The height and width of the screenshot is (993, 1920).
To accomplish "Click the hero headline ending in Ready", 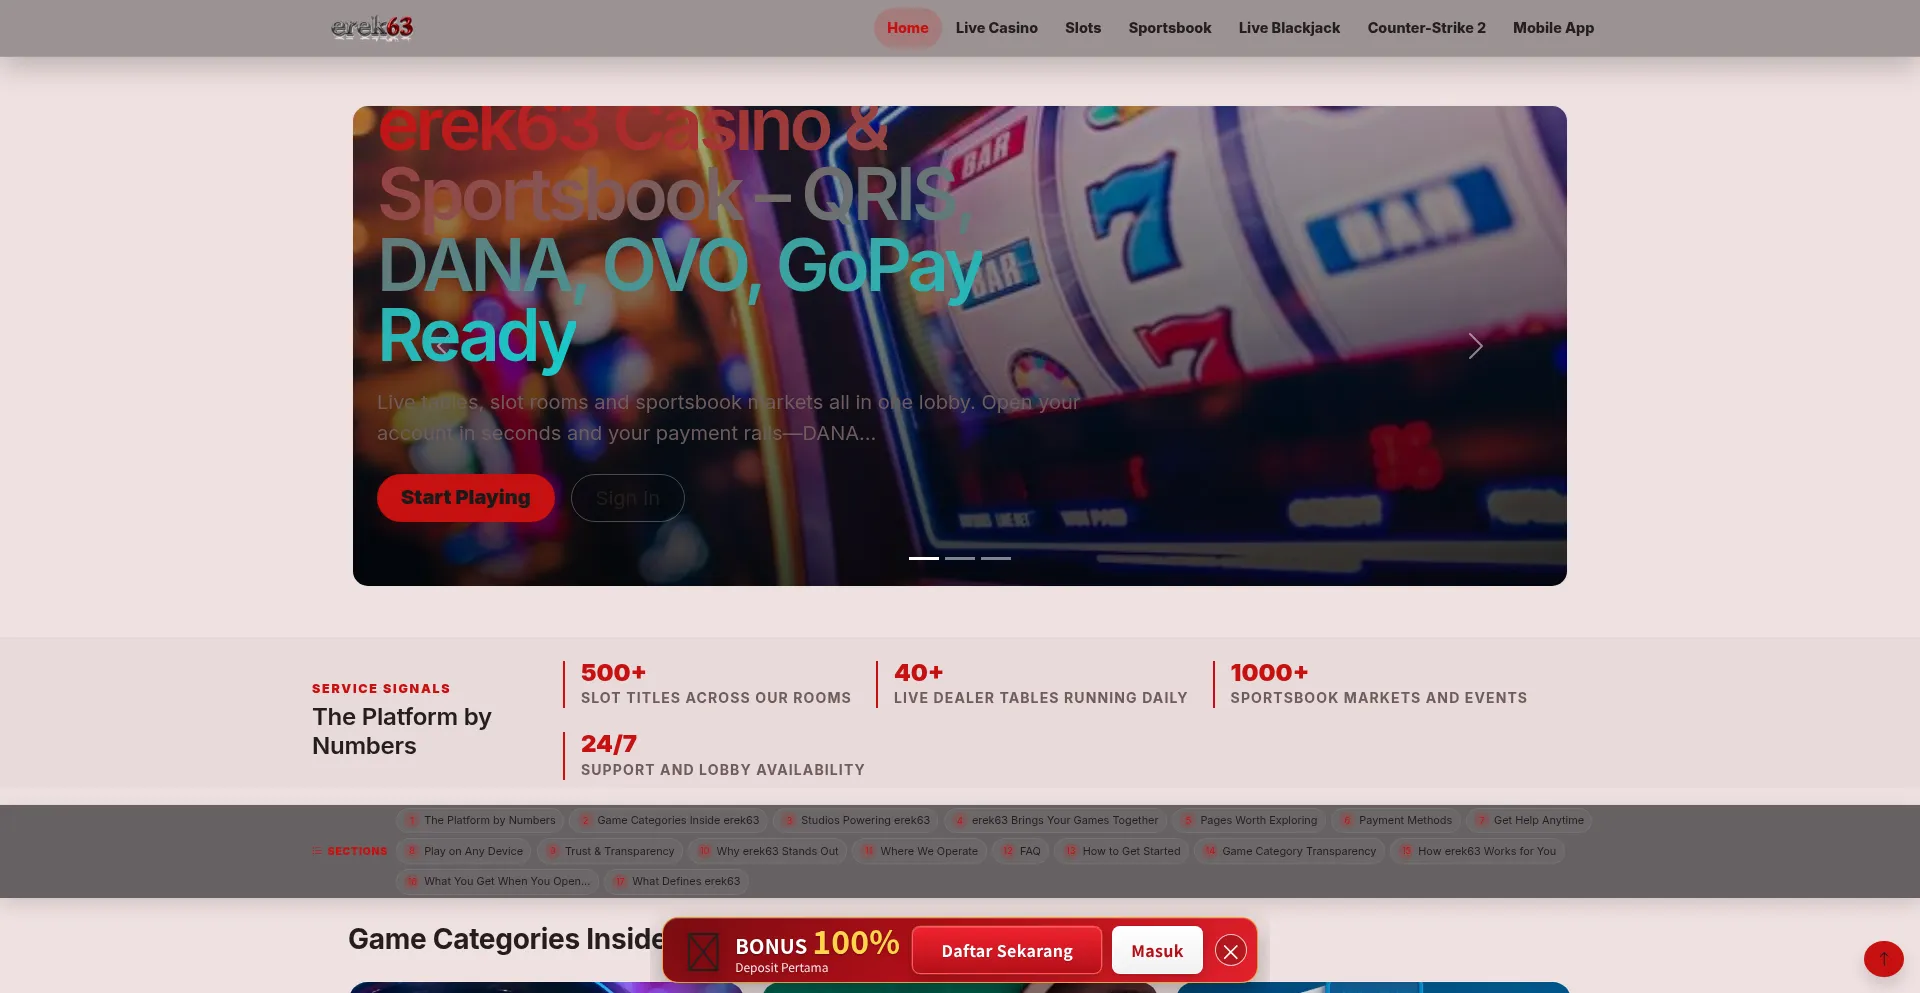I will click(x=680, y=238).
